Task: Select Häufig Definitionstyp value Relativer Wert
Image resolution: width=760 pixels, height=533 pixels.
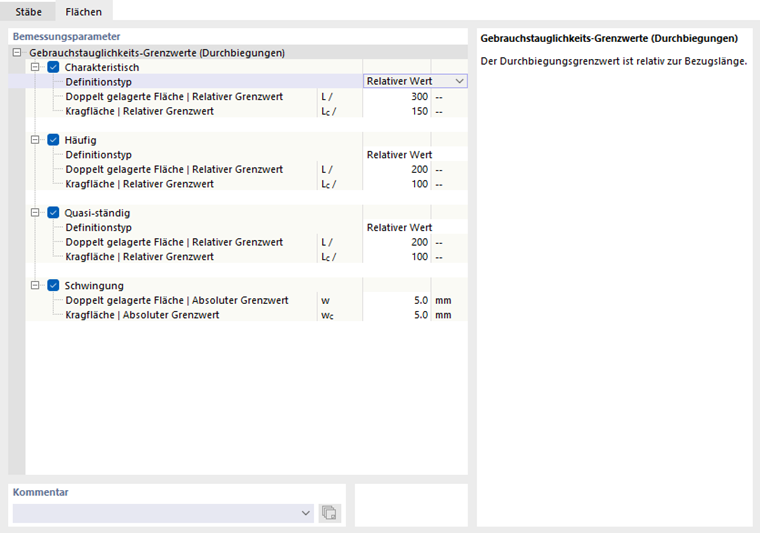Action: (415, 155)
